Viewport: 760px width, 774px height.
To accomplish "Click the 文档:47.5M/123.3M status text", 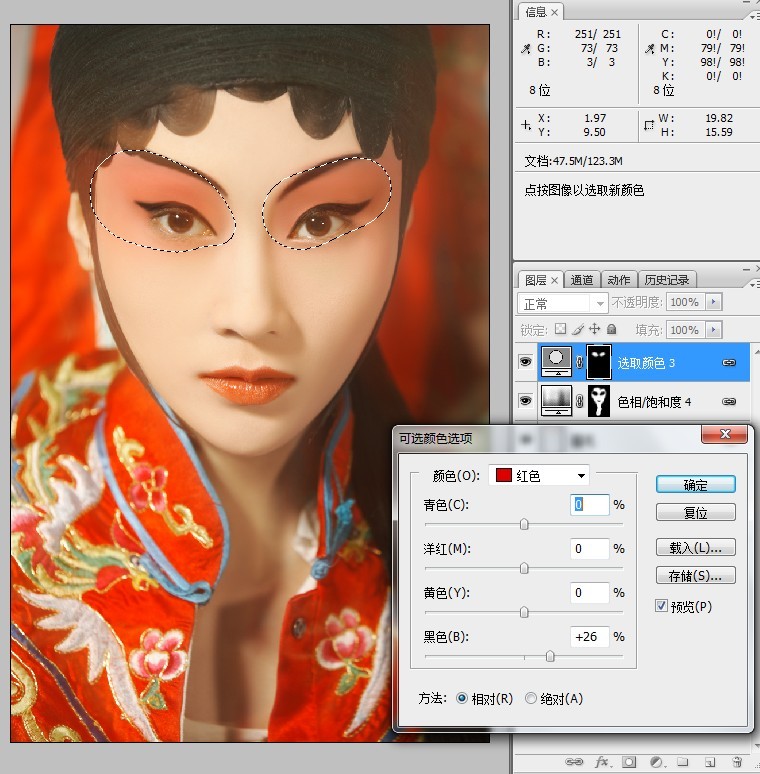I will (x=573, y=161).
